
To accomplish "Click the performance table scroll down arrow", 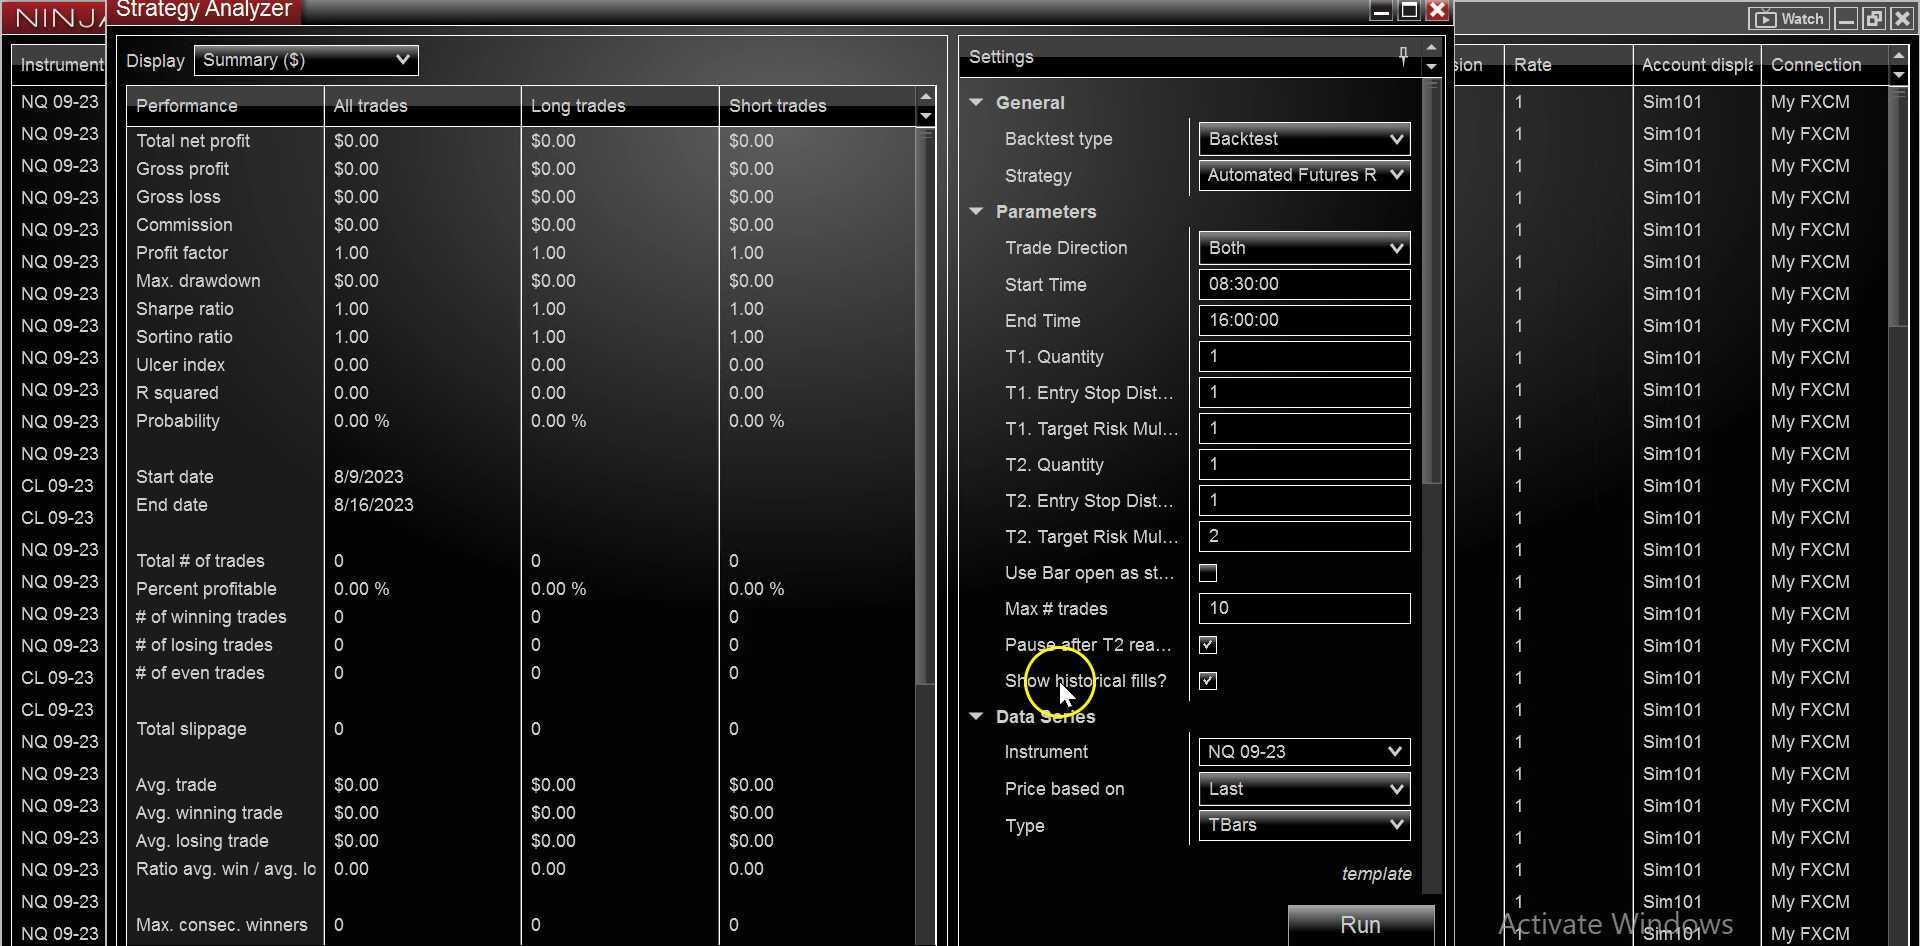I will click(926, 116).
